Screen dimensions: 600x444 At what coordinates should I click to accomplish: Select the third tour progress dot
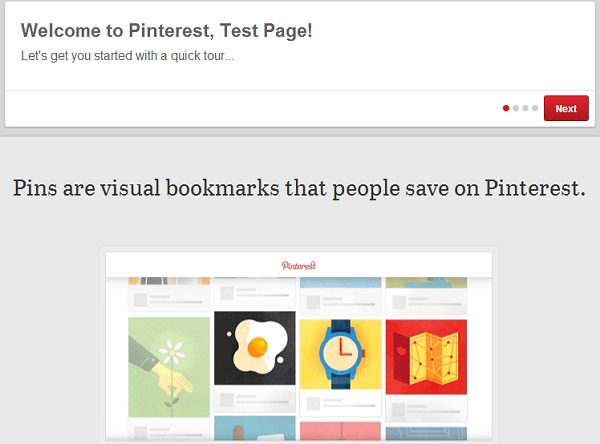[525, 108]
